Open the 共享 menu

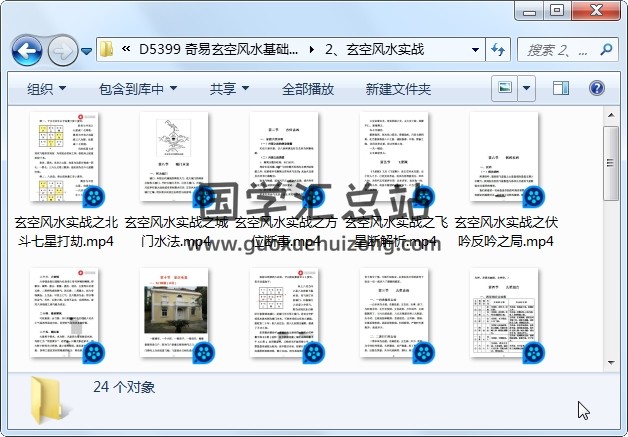230,89
